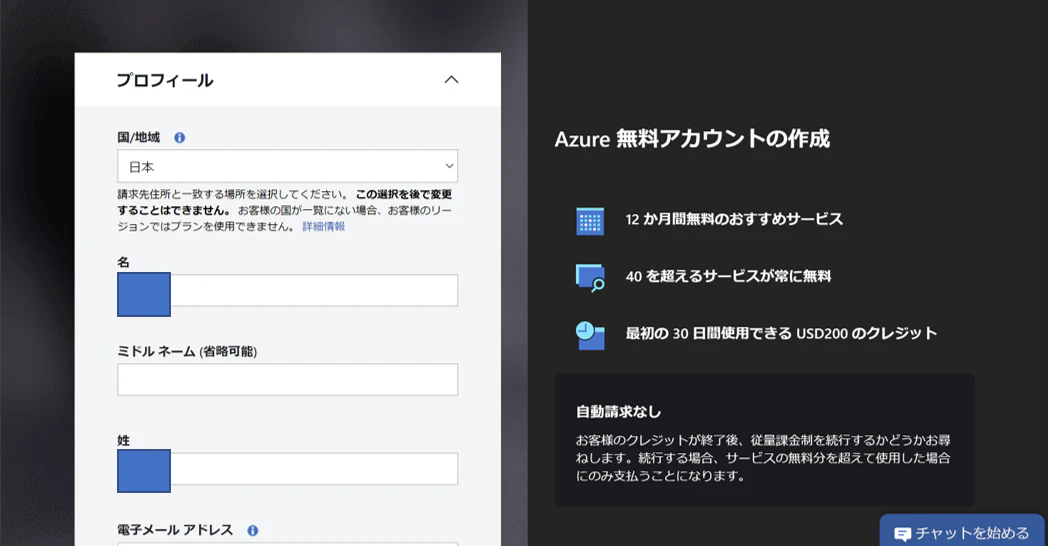The width and height of the screenshot is (1048, 546).
Task: Click text 40 を超えるサービスが常に無料
Action: (x=728, y=276)
